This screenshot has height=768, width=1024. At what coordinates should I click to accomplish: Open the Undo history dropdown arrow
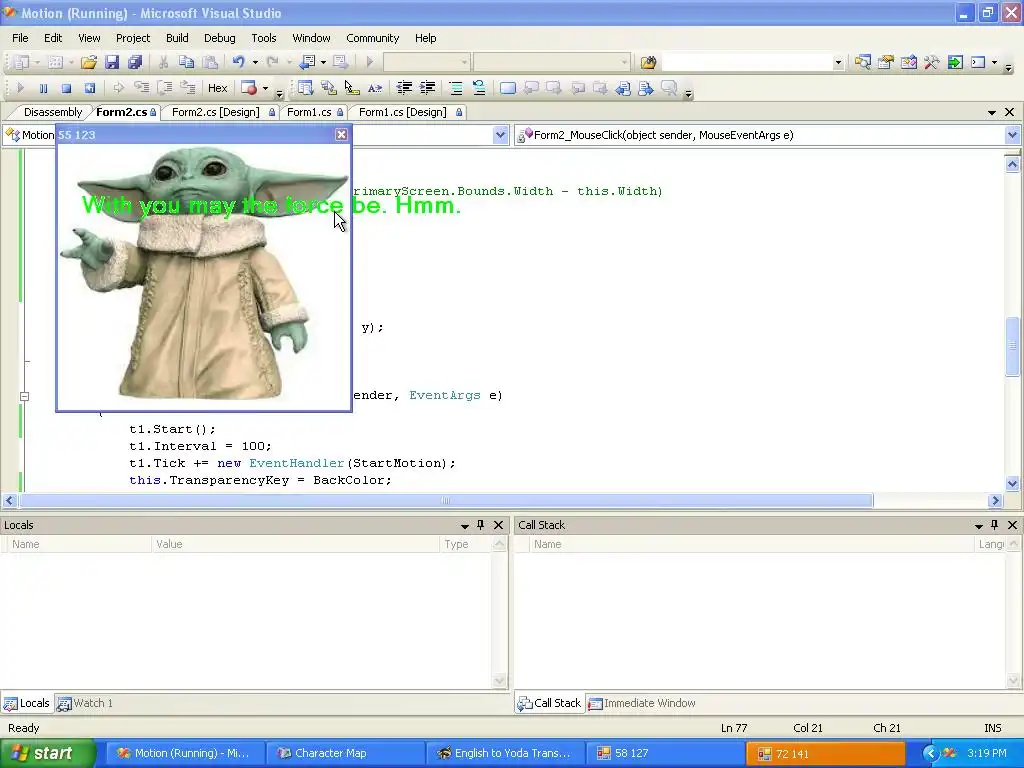point(255,62)
